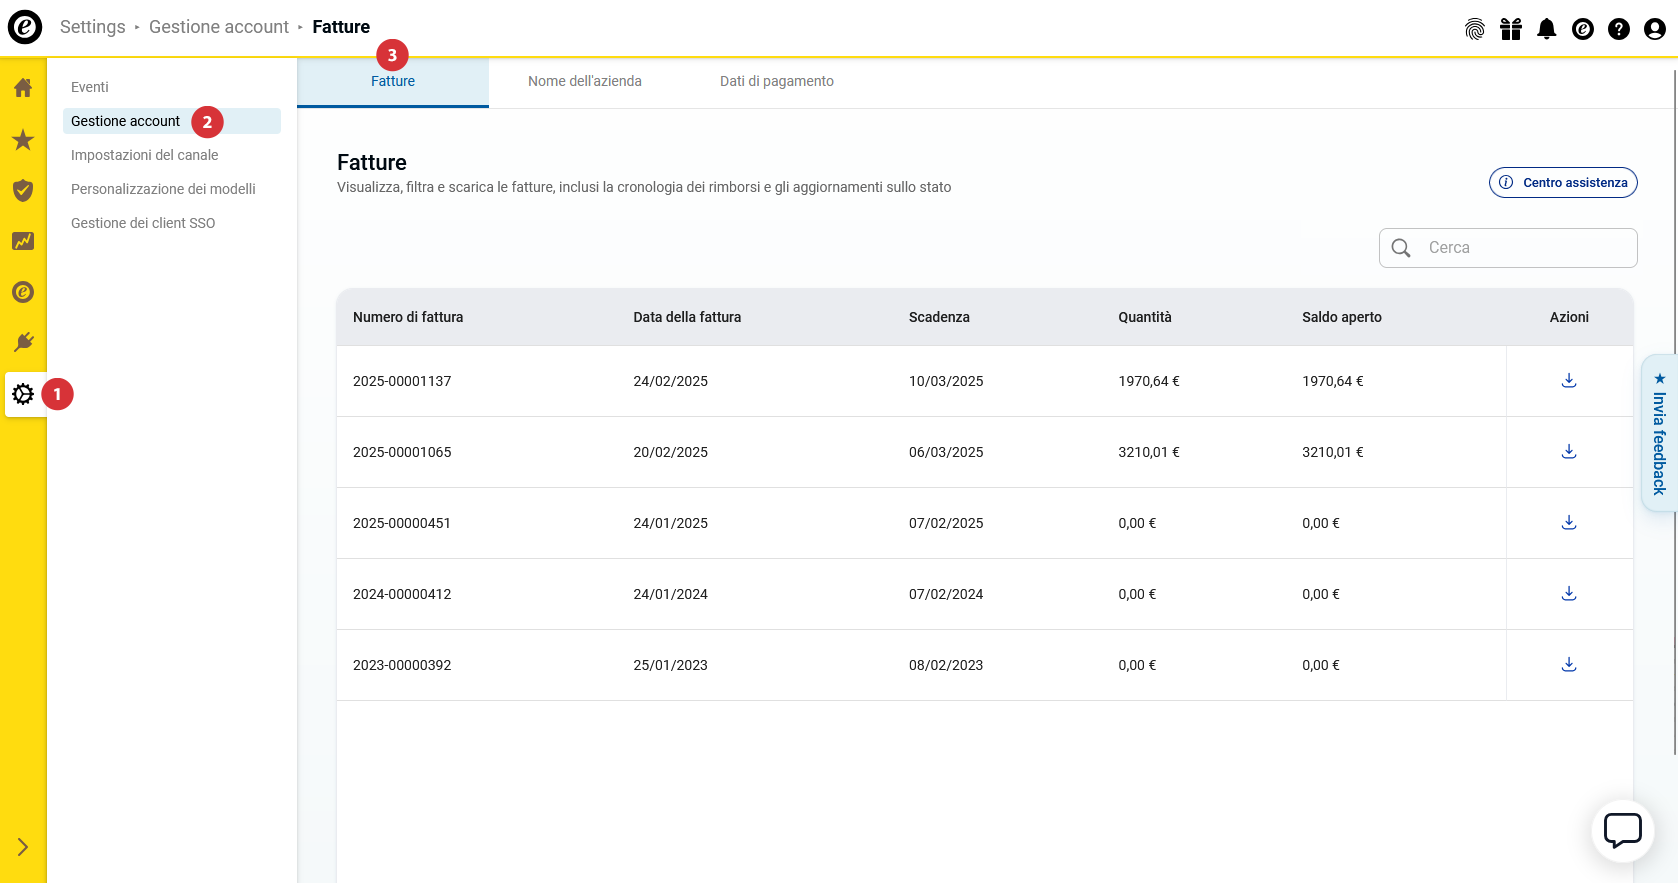Viewport: 1678px width, 883px height.
Task: Open the help question mark icon
Action: (x=1618, y=29)
